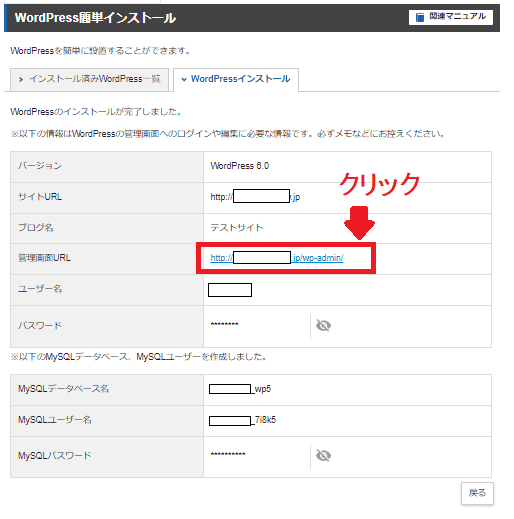Select the WordPressインストール tab
The height and width of the screenshot is (519, 514).
click(x=236, y=79)
